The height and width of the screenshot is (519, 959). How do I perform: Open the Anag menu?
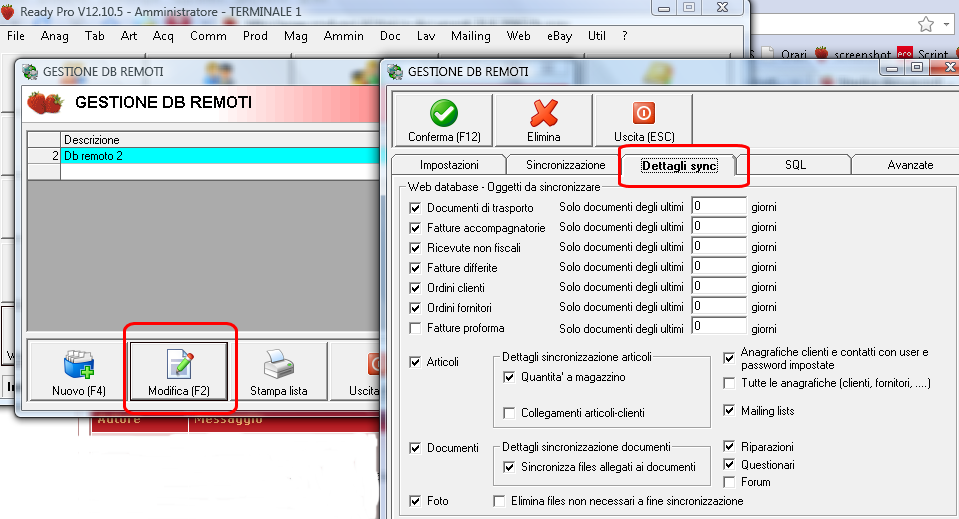coord(54,36)
